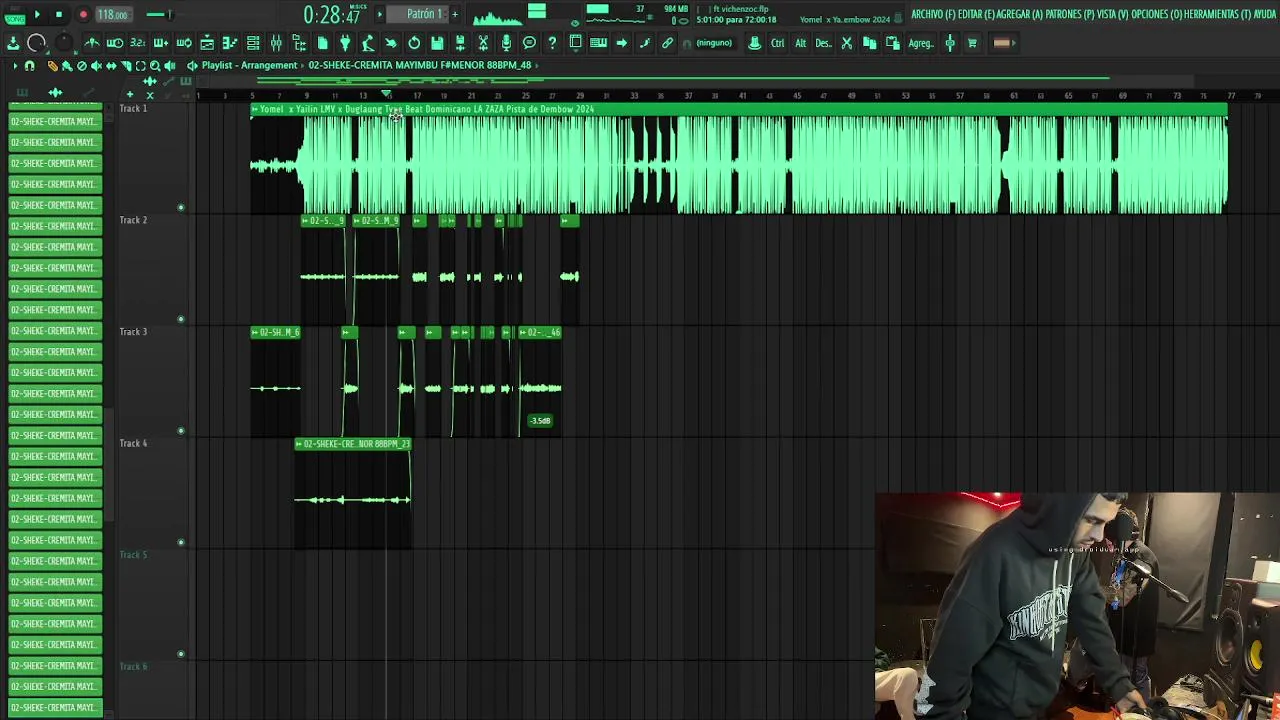This screenshot has width=1280, height=720.
Task: Open the playlist magnet snap menu
Action: tap(29, 66)
